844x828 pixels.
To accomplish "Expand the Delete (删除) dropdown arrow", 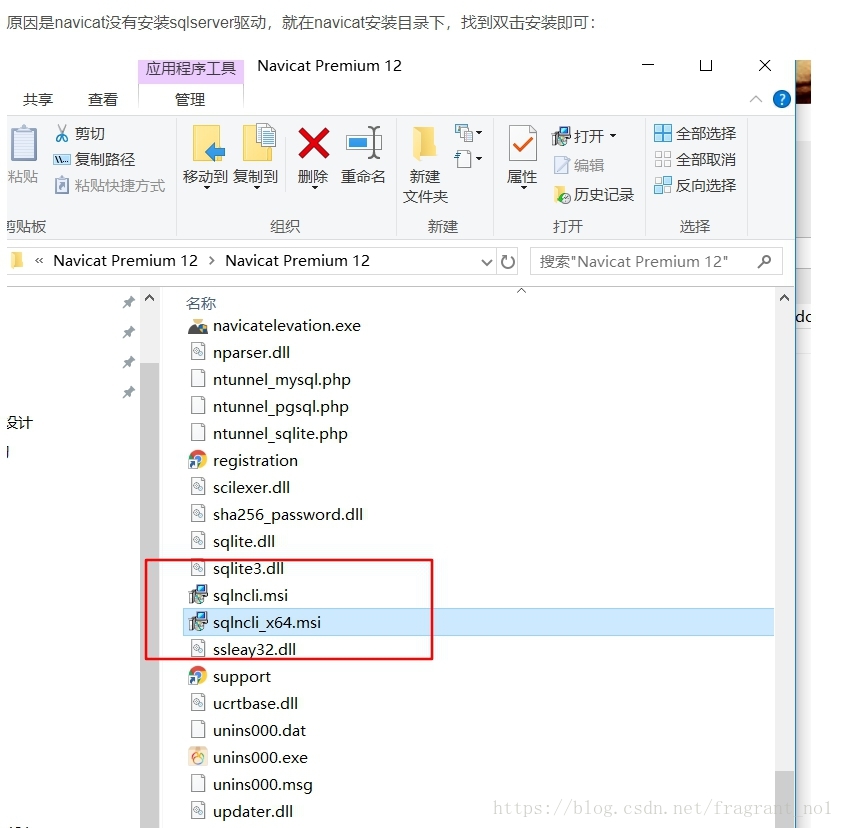I will point(314,188).
